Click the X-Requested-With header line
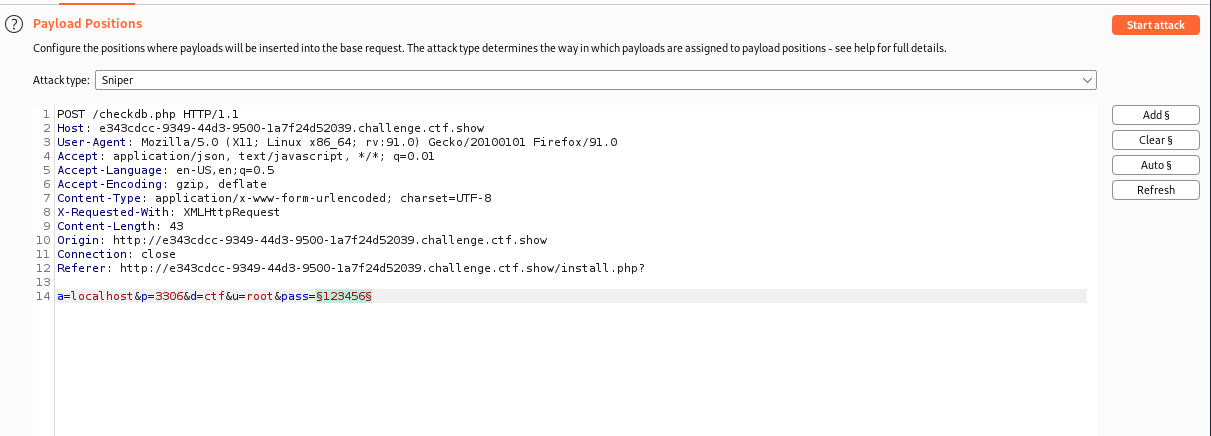The image size is (1211, 436). point(168,212)
